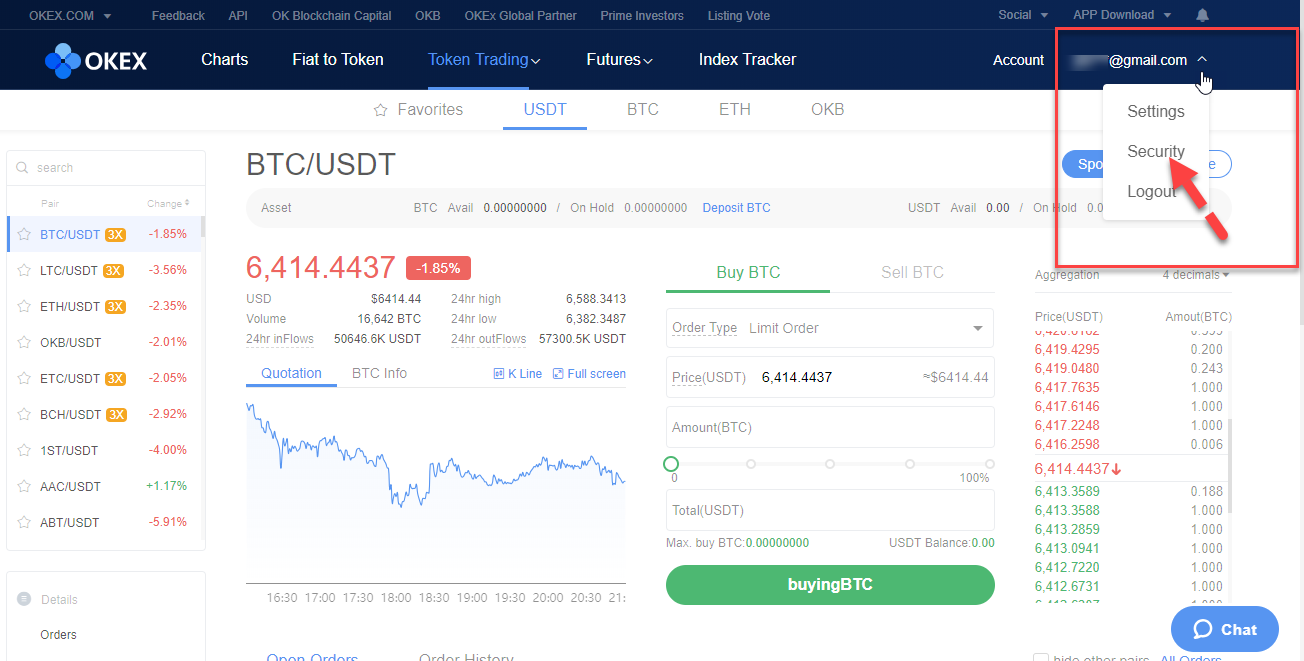
Task: Toggle the favorite star for ABT/USDT
Action: [24, 523]
